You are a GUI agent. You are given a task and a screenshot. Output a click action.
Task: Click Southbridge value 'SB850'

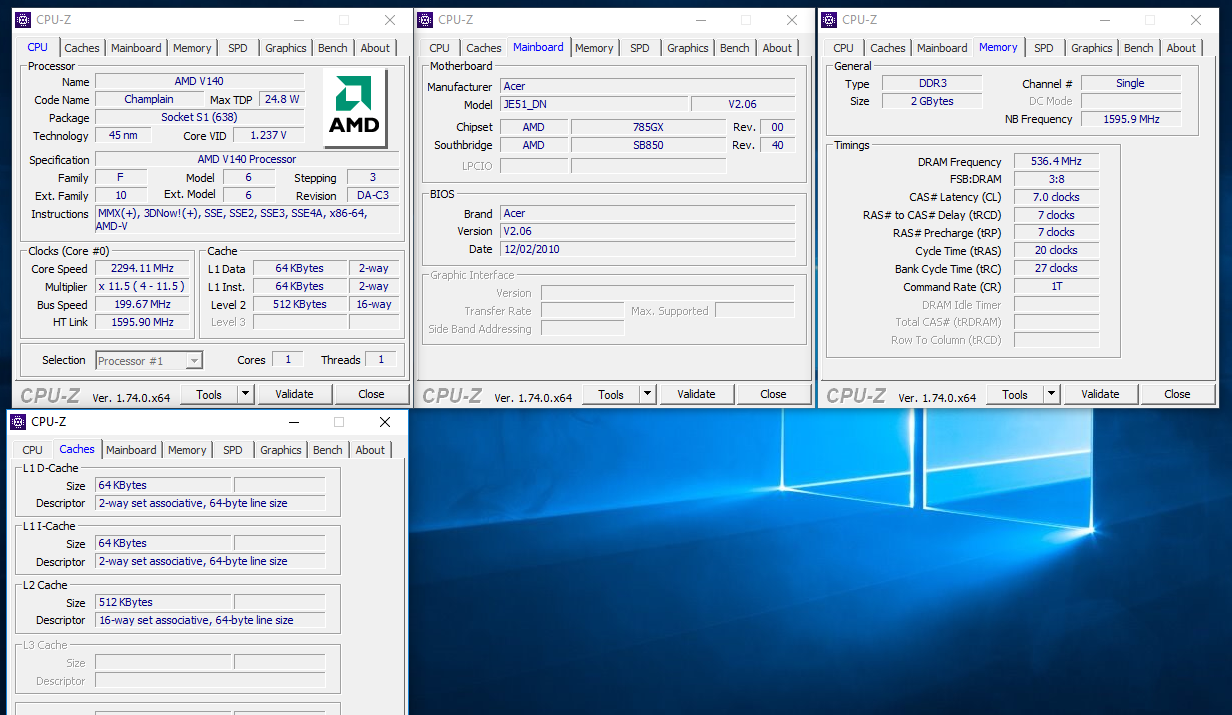coord(647,145)
